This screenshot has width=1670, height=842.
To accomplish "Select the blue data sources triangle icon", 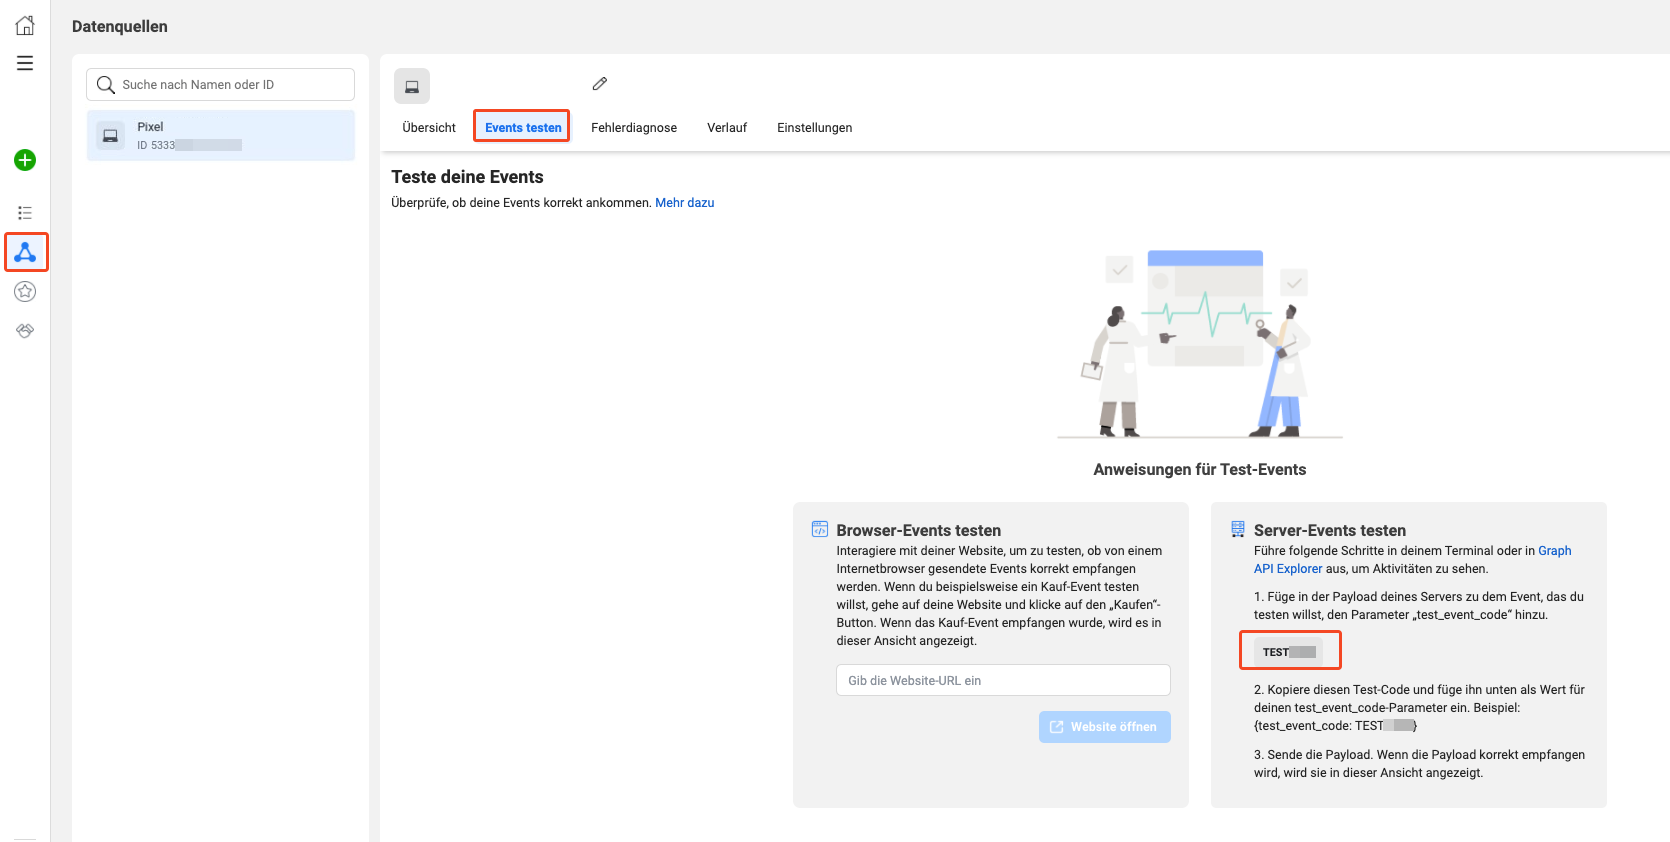I will coord(25,252).
